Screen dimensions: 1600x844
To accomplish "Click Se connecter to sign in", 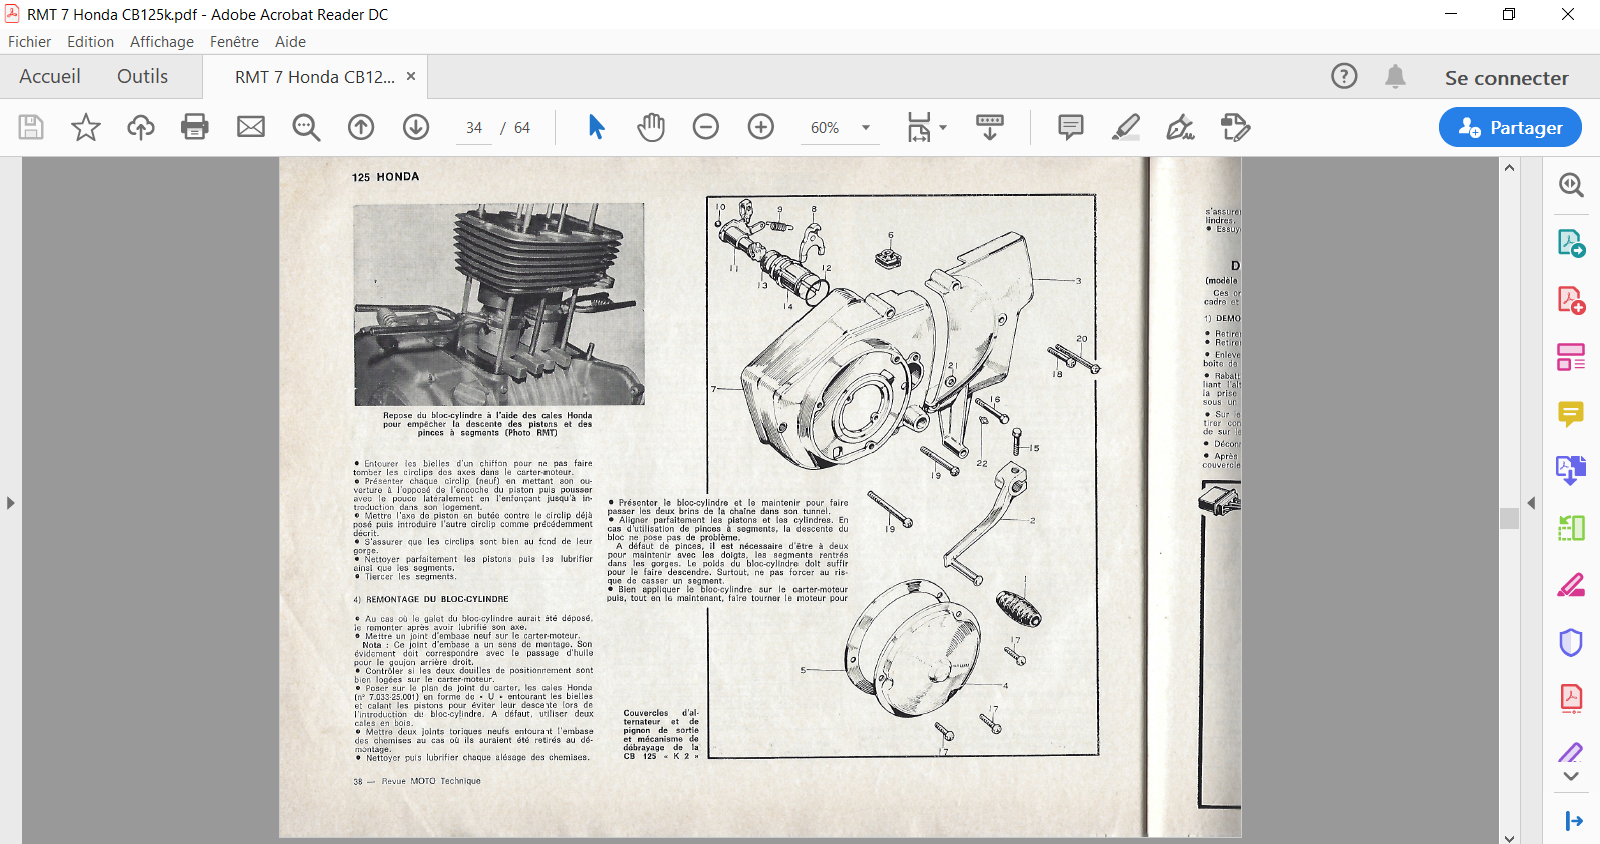I will pyautogui.click(x=1506, y=78).
